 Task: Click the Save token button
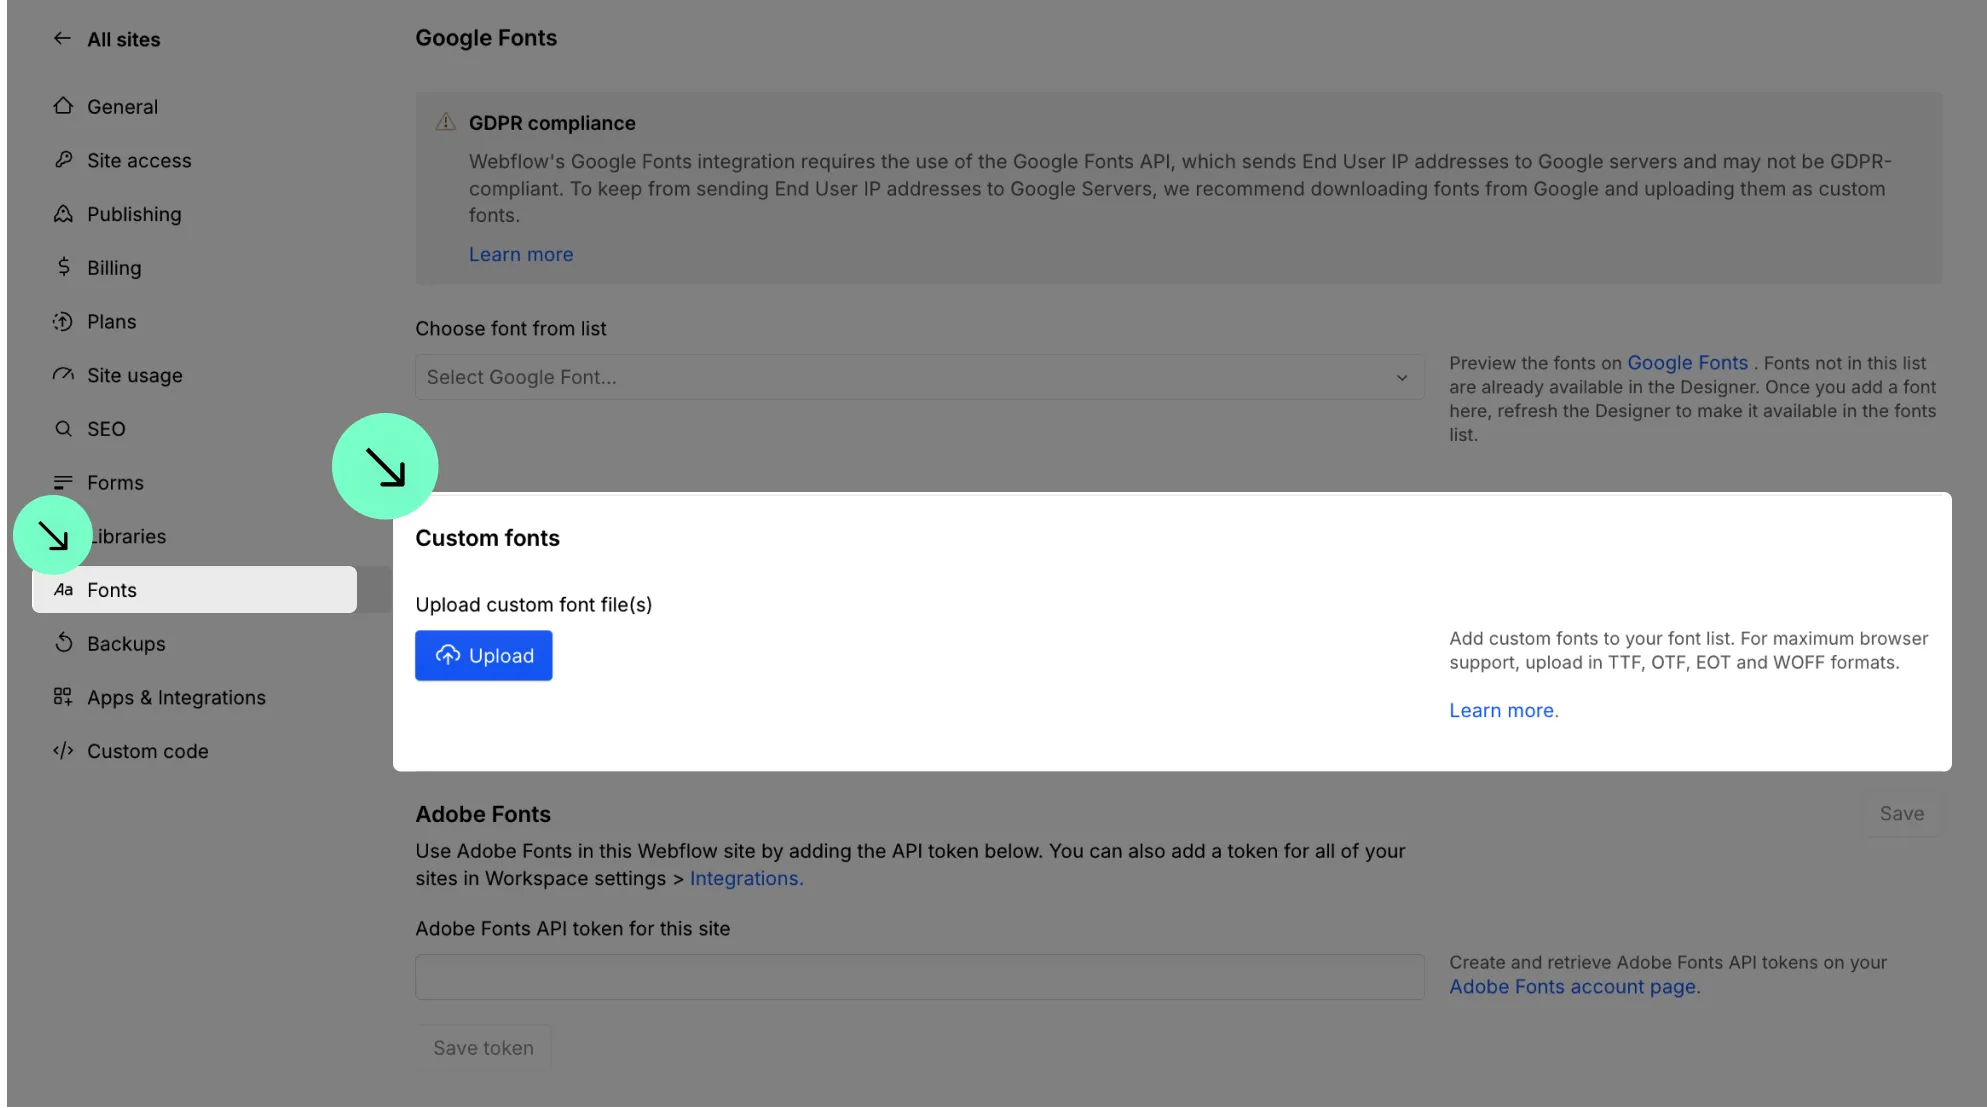coord(483,1048)
